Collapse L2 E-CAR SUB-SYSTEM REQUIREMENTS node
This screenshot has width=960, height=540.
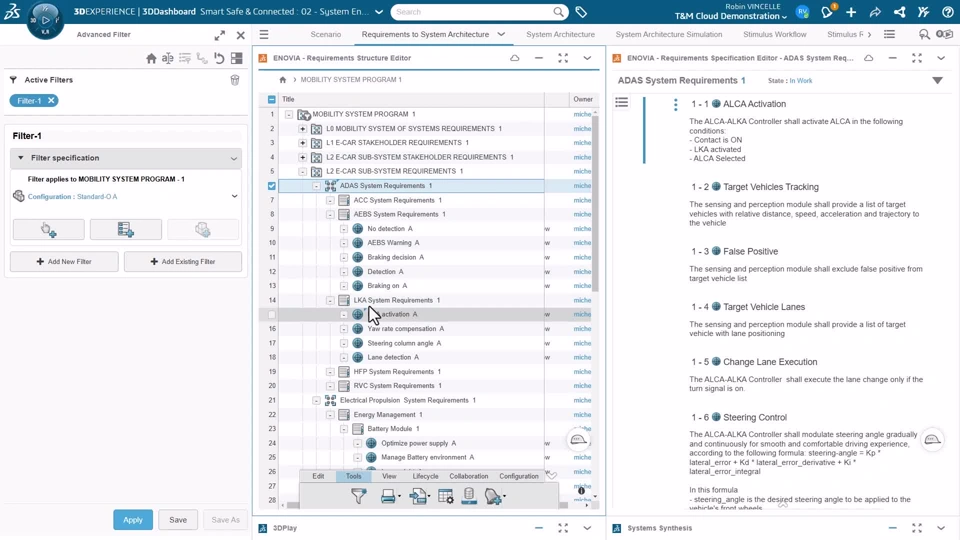coord(302,171)
